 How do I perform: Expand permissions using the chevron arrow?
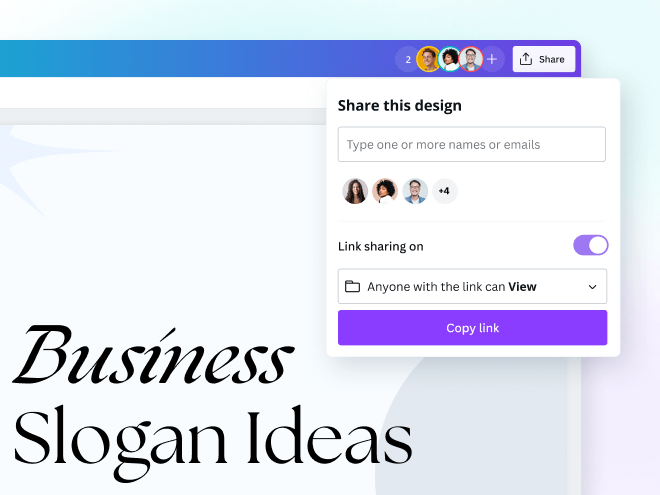(592, 287)
